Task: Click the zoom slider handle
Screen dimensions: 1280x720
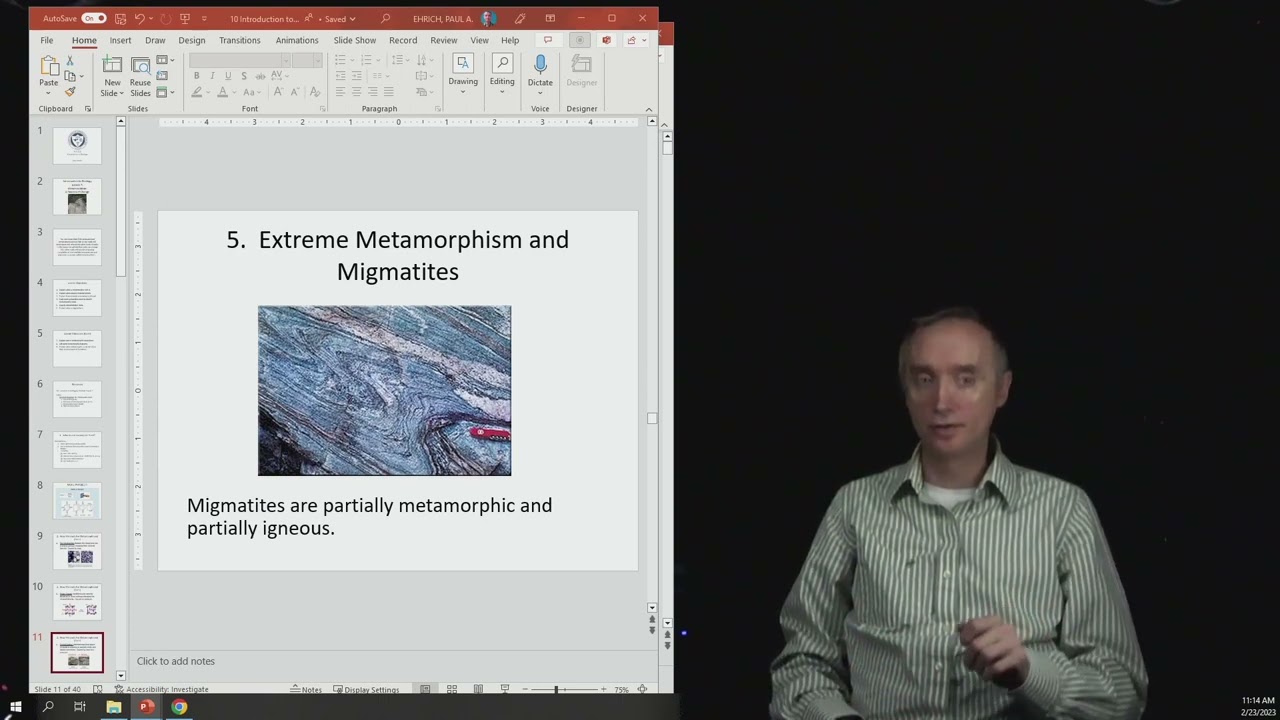Action: [x=556, y=689]
